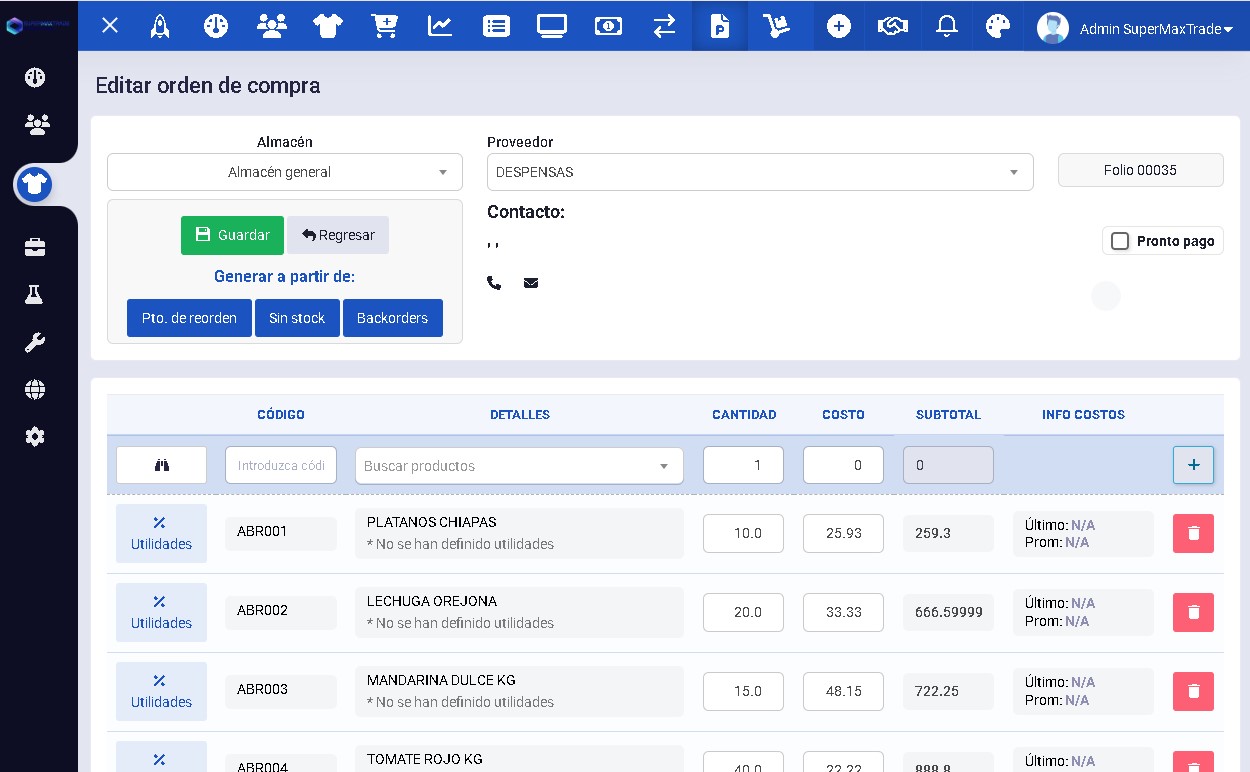Select the wrench tools icon in sidebar
The image size is (1250, 772).
coord(36,342)
